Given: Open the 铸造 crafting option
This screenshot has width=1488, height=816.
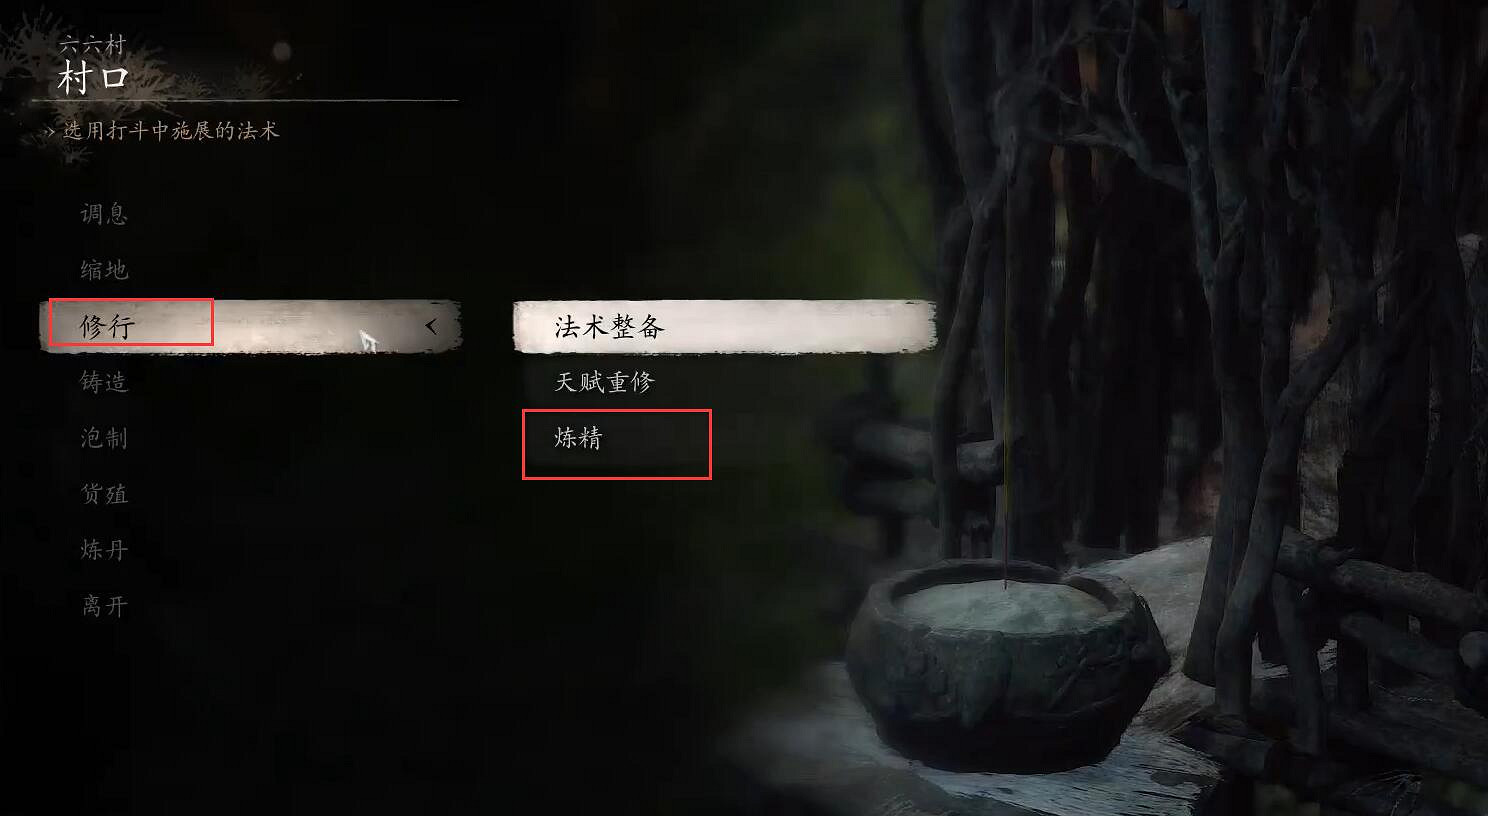Looking at the screenshot, I should [x=104, y=382].
